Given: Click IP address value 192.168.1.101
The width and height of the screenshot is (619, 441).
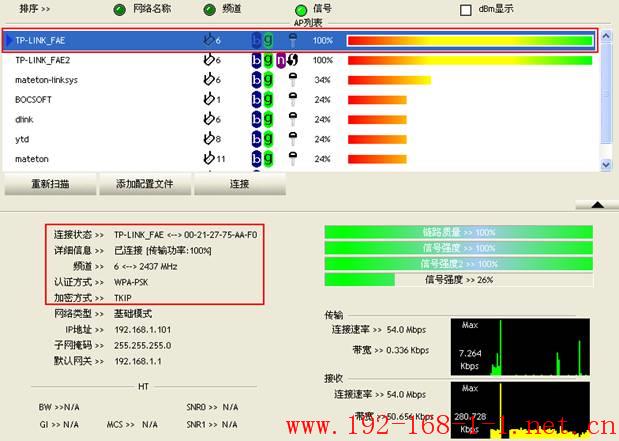Looking at the screenshot, I should pyautogui.click(x=143, y=330).
